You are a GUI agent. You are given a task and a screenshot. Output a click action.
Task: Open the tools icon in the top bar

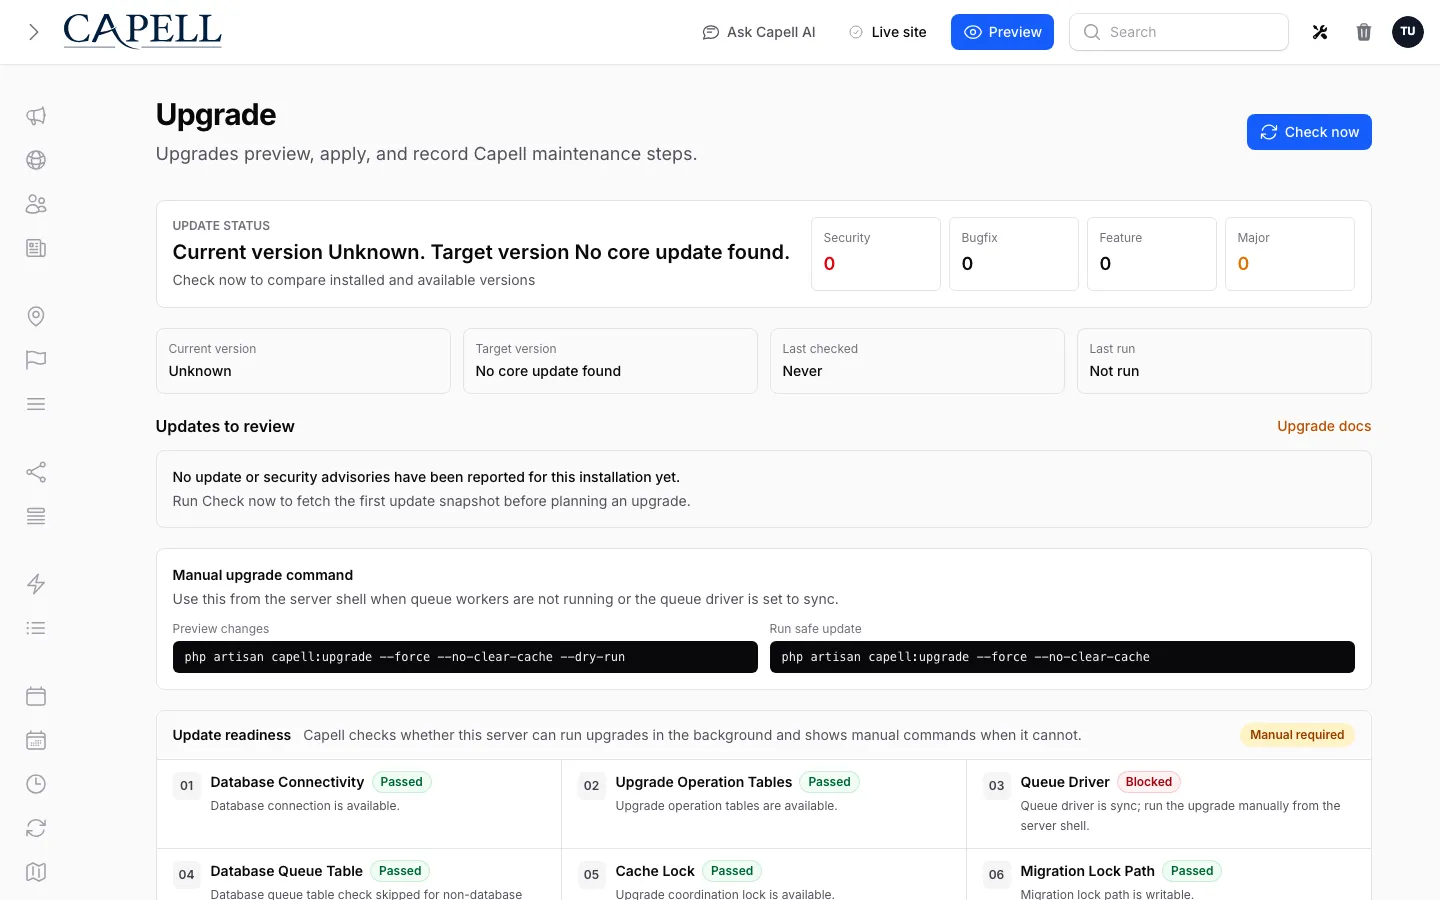1320,32
